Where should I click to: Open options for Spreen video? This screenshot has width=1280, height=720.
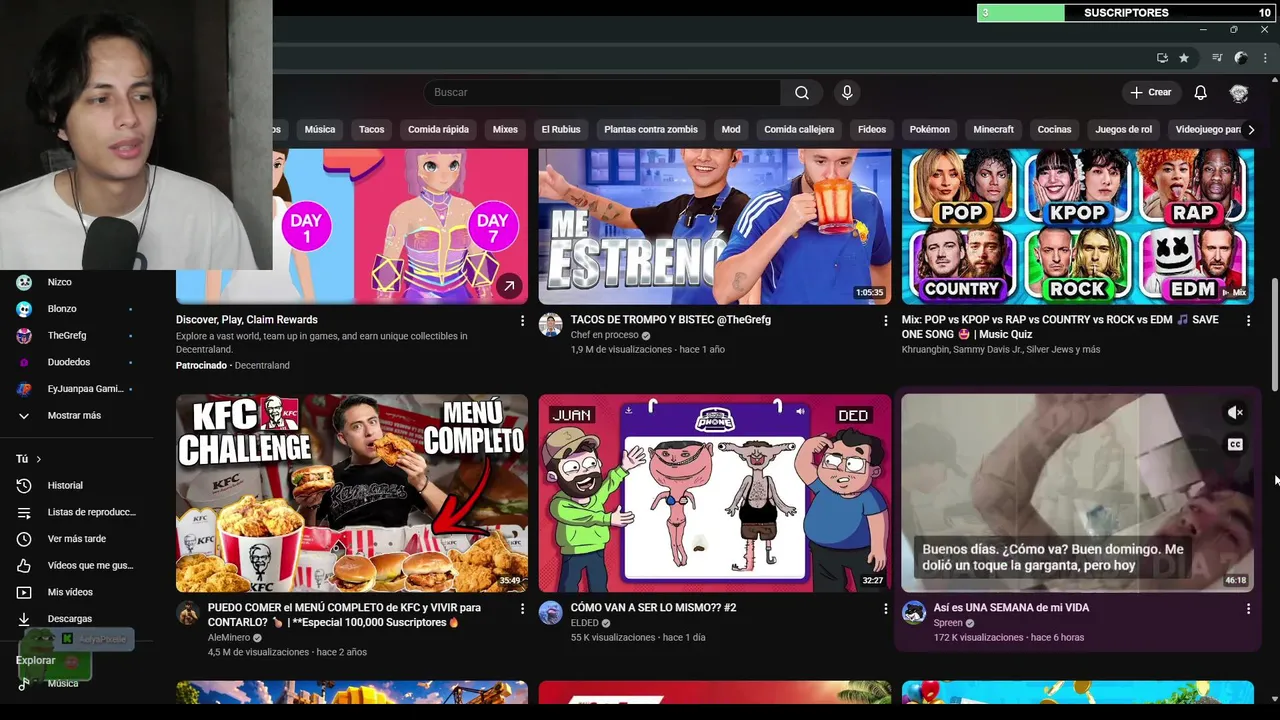click(x=1248, y=608)
